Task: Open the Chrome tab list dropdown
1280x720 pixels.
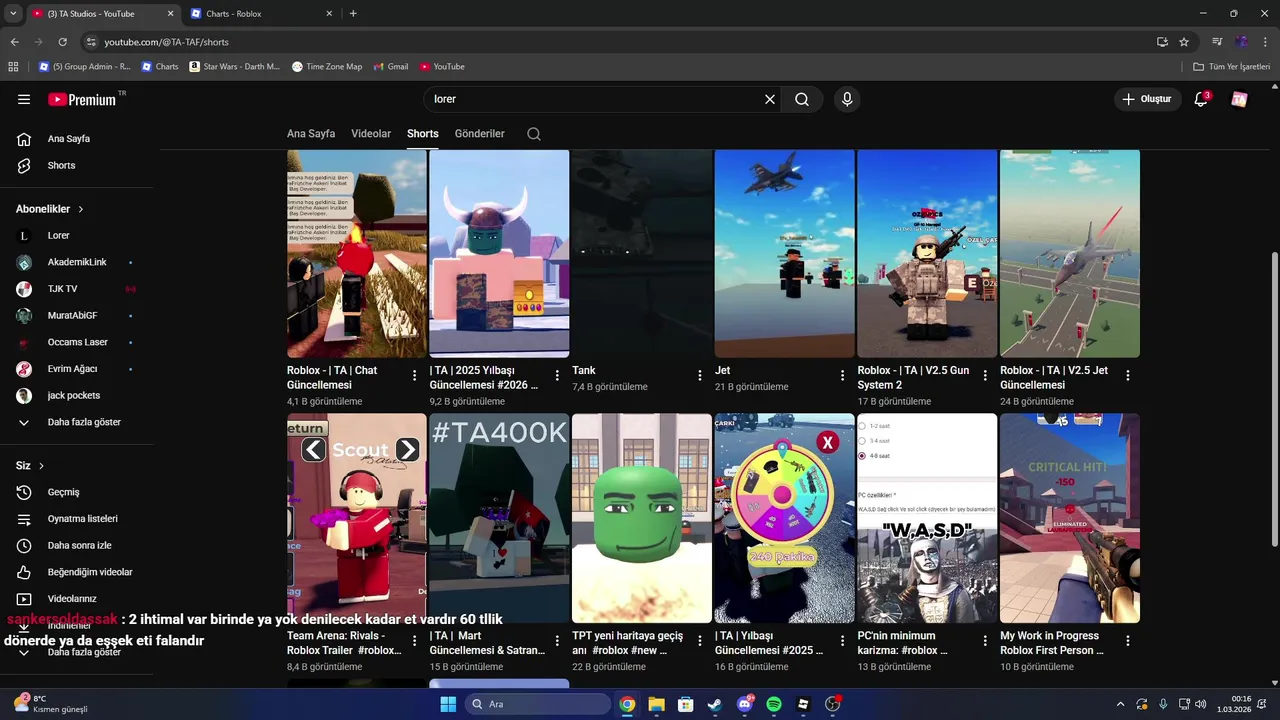Action: [13, 13]
